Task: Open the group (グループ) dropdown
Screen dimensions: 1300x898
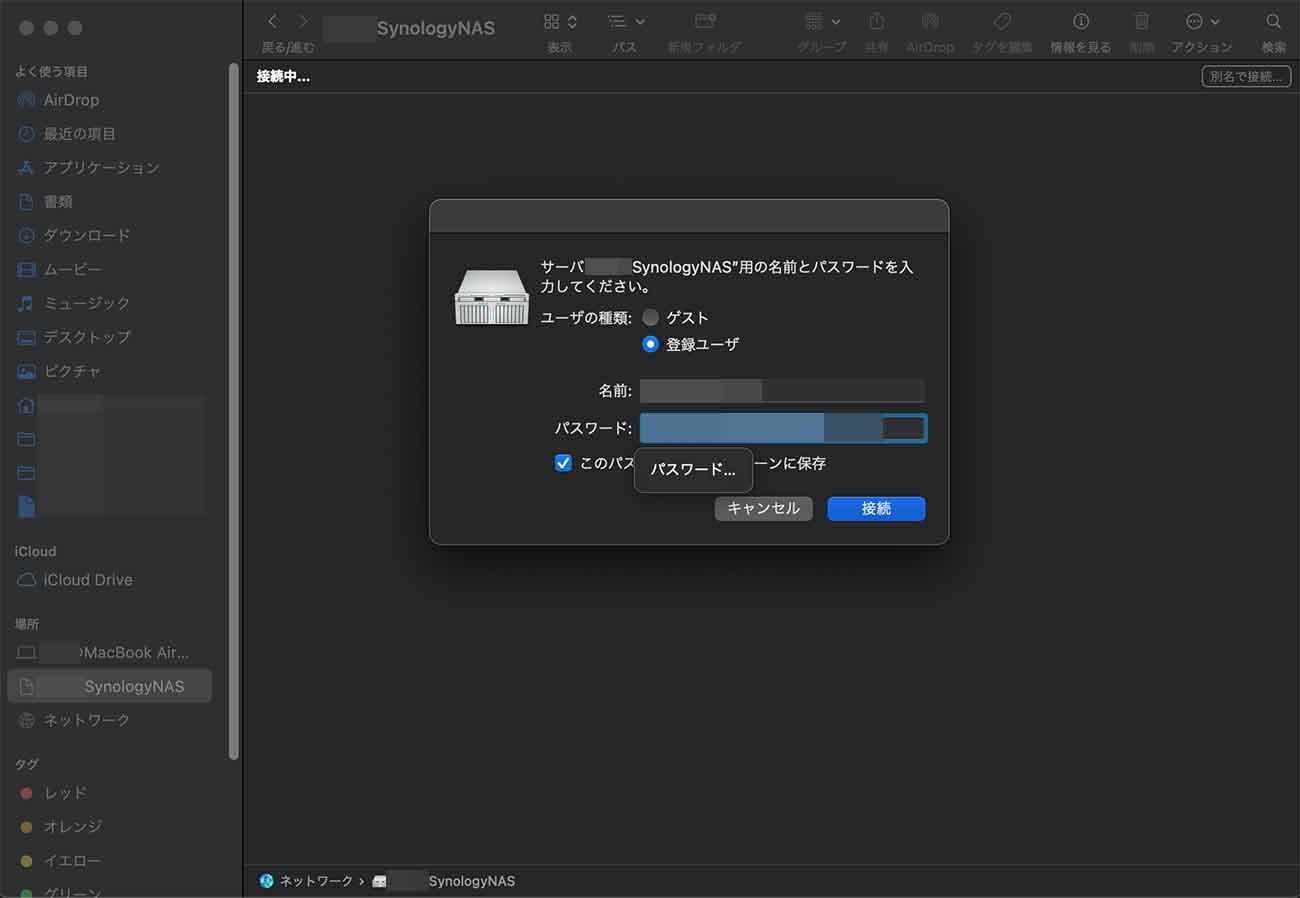Action: click(822, 21)
